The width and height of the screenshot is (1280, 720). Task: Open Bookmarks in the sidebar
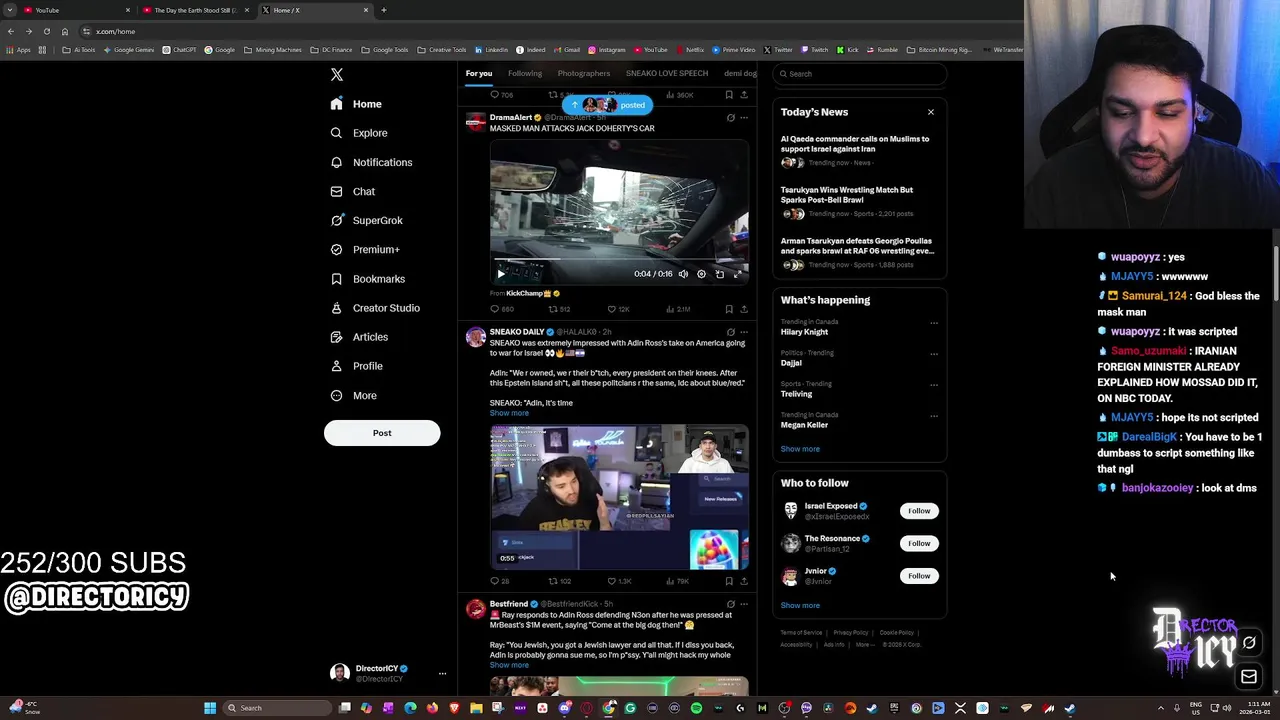pyautogui.click(x=368, y=279)
